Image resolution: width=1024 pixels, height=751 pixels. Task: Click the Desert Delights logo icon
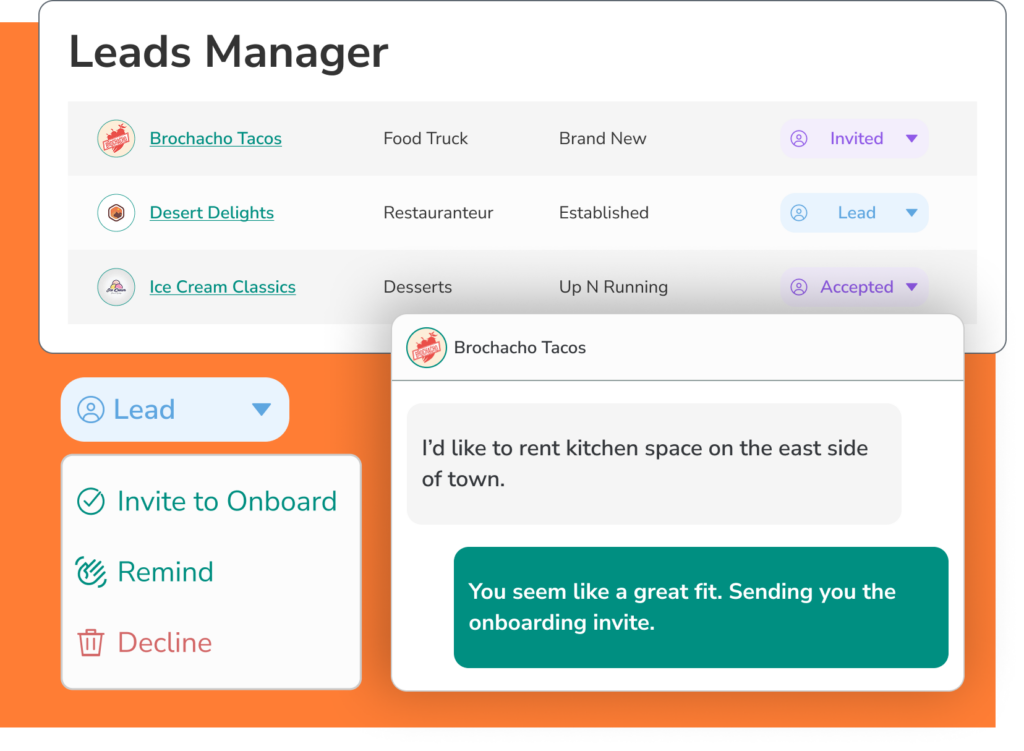[x=116, y=213]
